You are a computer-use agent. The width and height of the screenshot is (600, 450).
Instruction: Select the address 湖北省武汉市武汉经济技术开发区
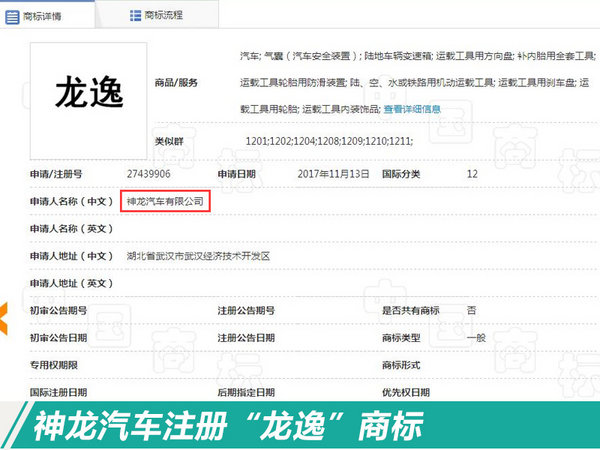[198, 256]
